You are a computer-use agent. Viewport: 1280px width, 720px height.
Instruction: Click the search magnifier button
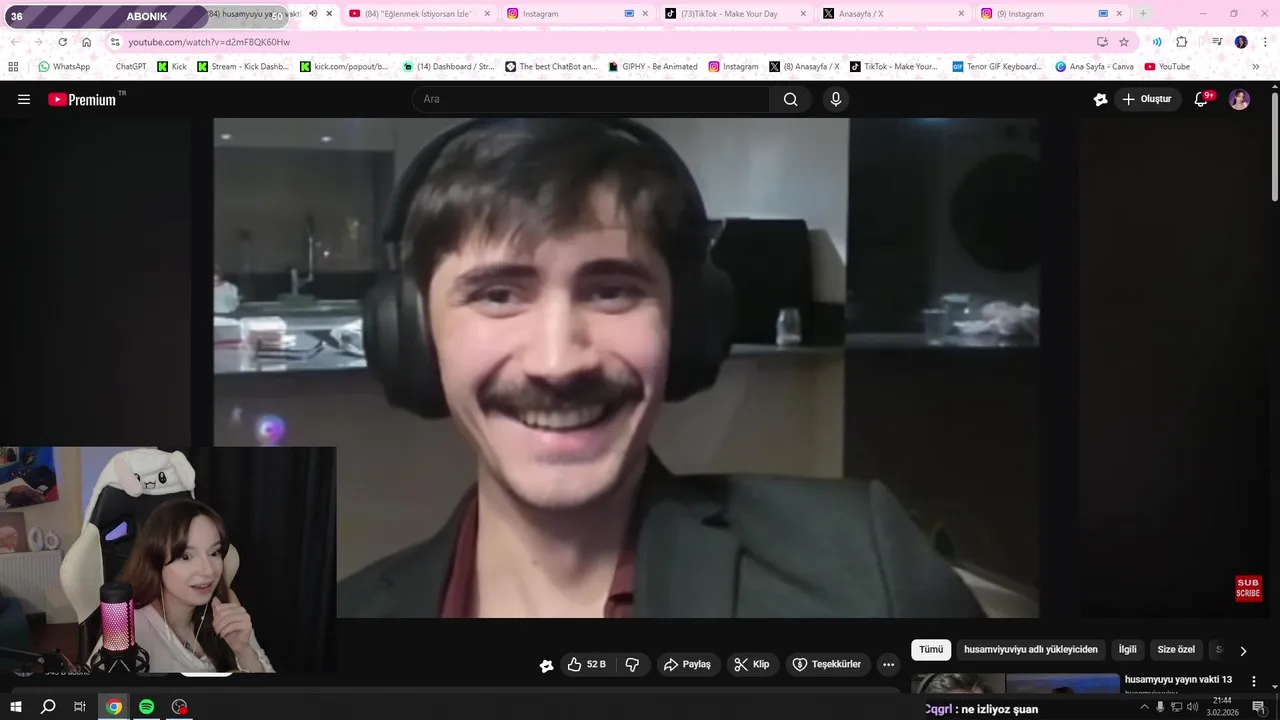pos(790,99)
